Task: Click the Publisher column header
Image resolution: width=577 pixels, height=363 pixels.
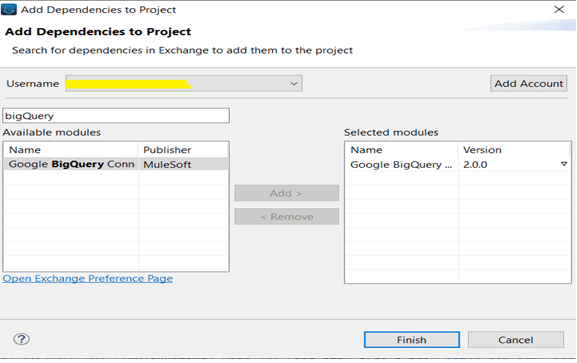Action: click(x=183, y=150)
